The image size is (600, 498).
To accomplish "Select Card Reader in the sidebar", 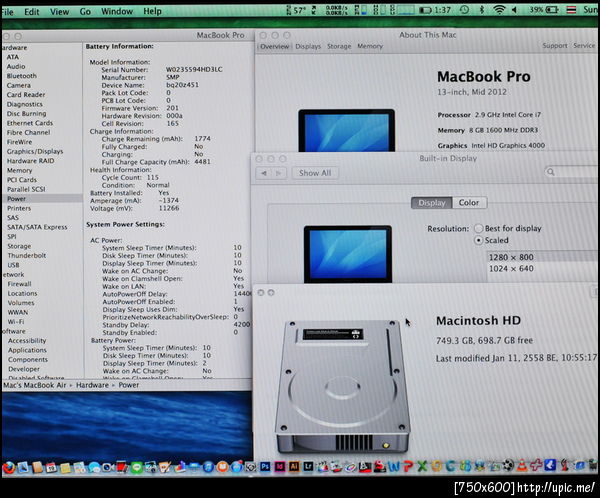I will [26, 95].
